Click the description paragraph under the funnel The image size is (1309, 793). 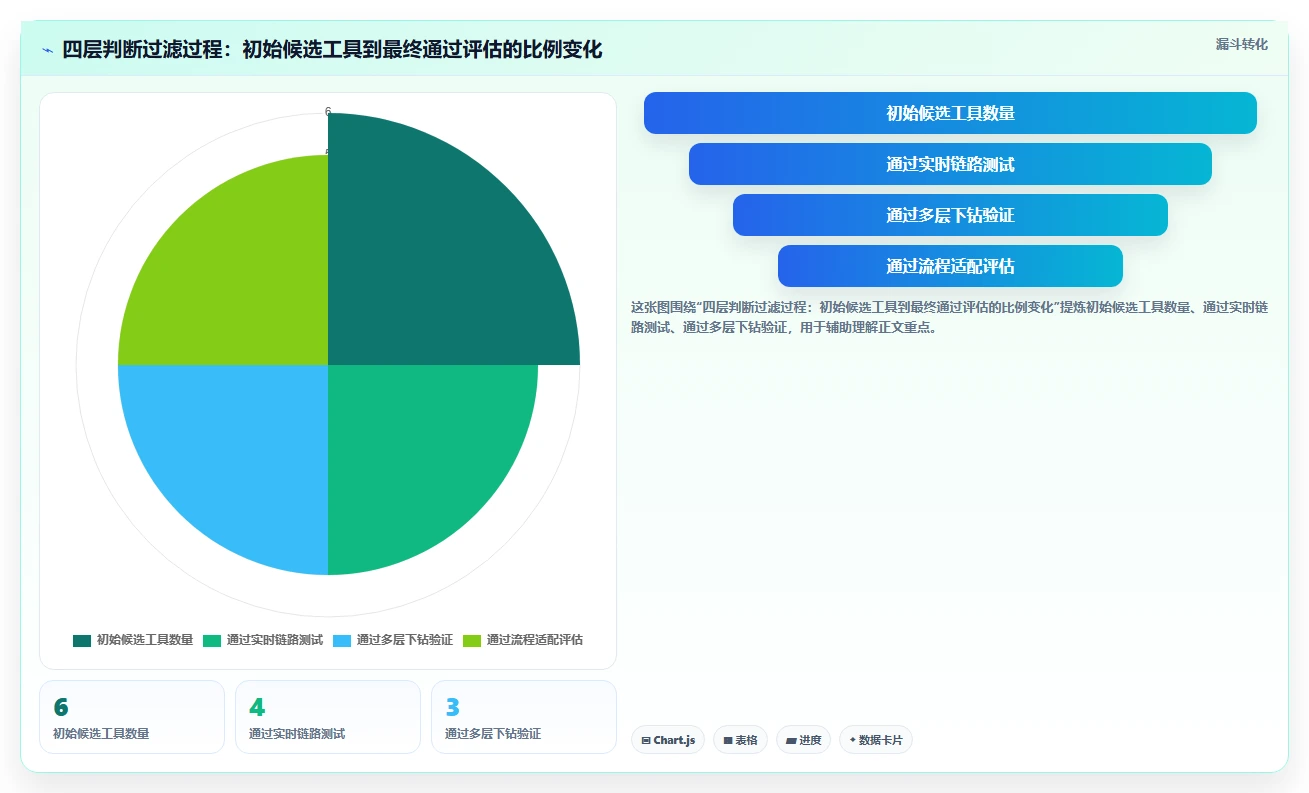coord(949,317)
